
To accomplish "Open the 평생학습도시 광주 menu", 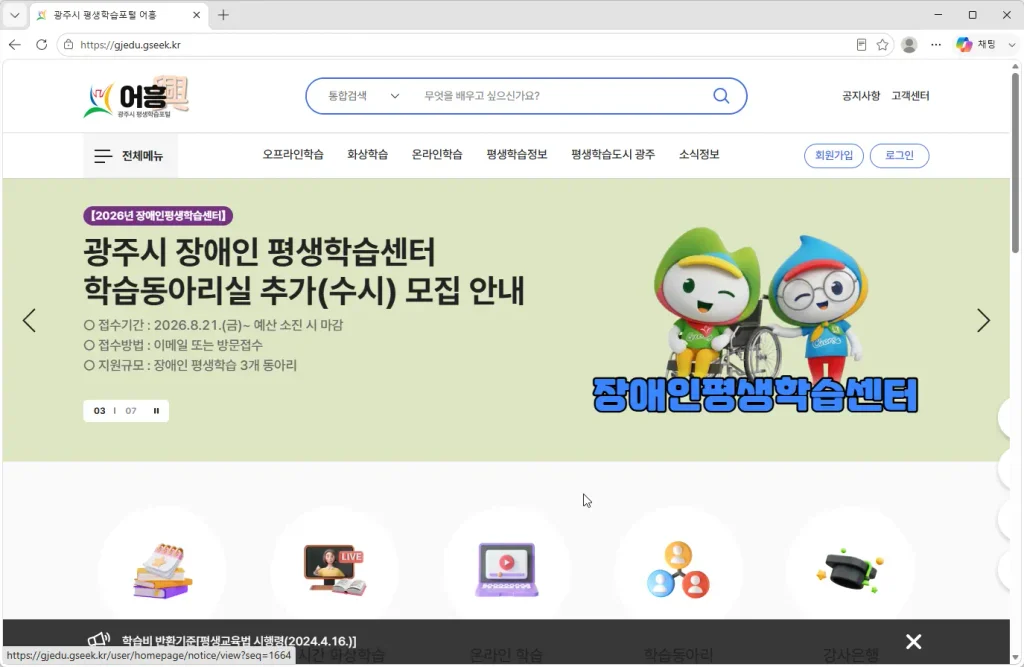I will point(613,154).
